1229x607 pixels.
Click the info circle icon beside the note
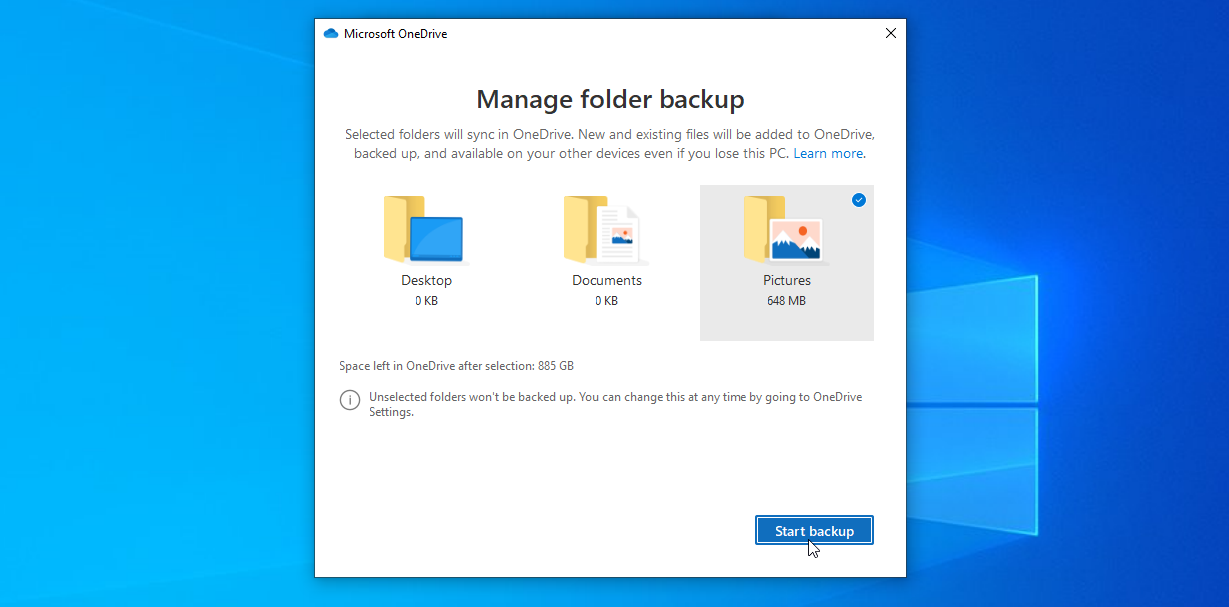[x=350, y=400]
